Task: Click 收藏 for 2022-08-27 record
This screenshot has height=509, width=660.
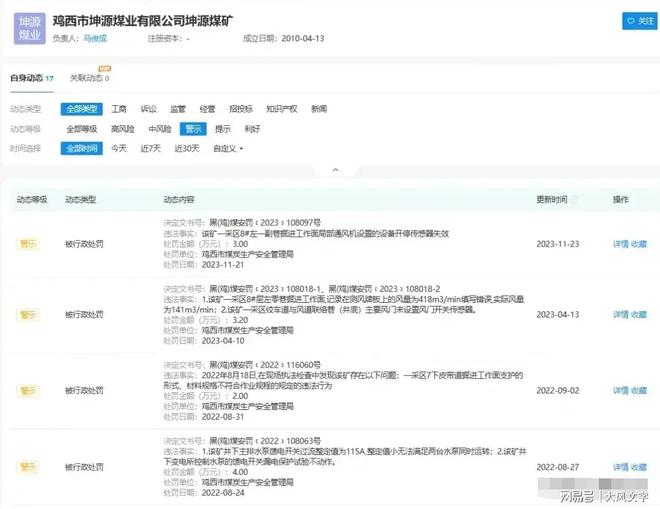Action: [x=639, y=467]
